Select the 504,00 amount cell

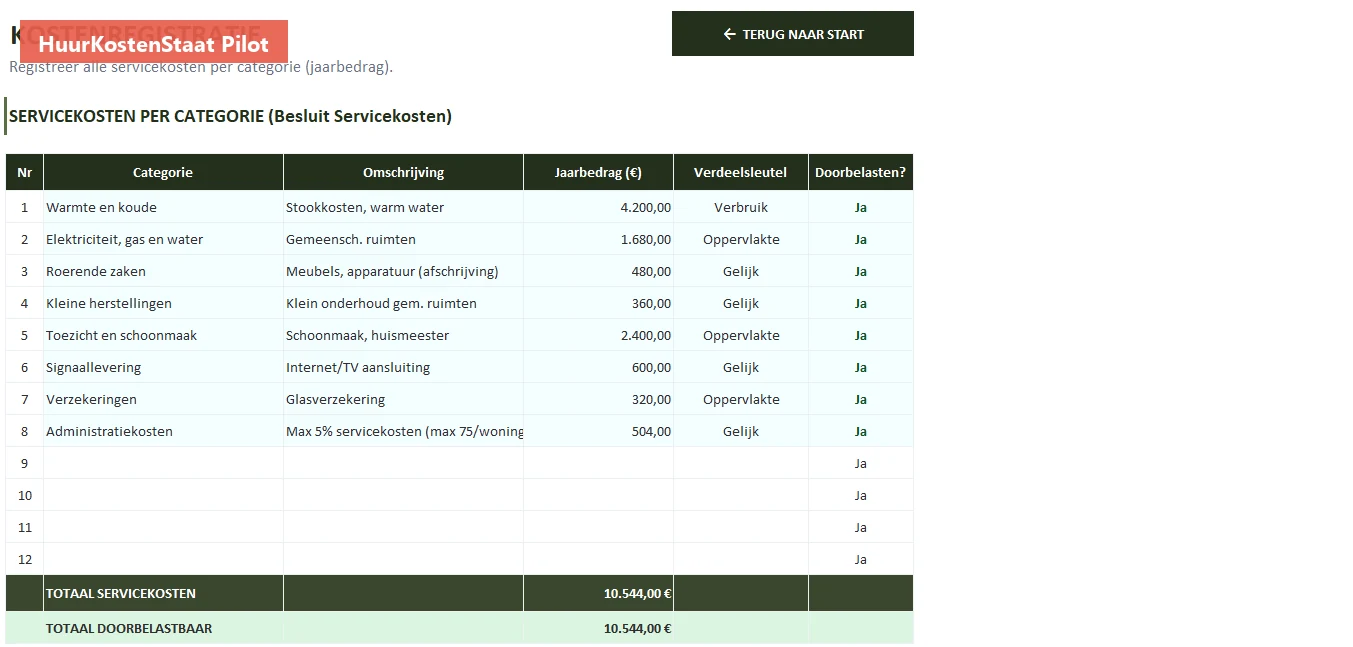pyautogui.click(x=598, y=431)
